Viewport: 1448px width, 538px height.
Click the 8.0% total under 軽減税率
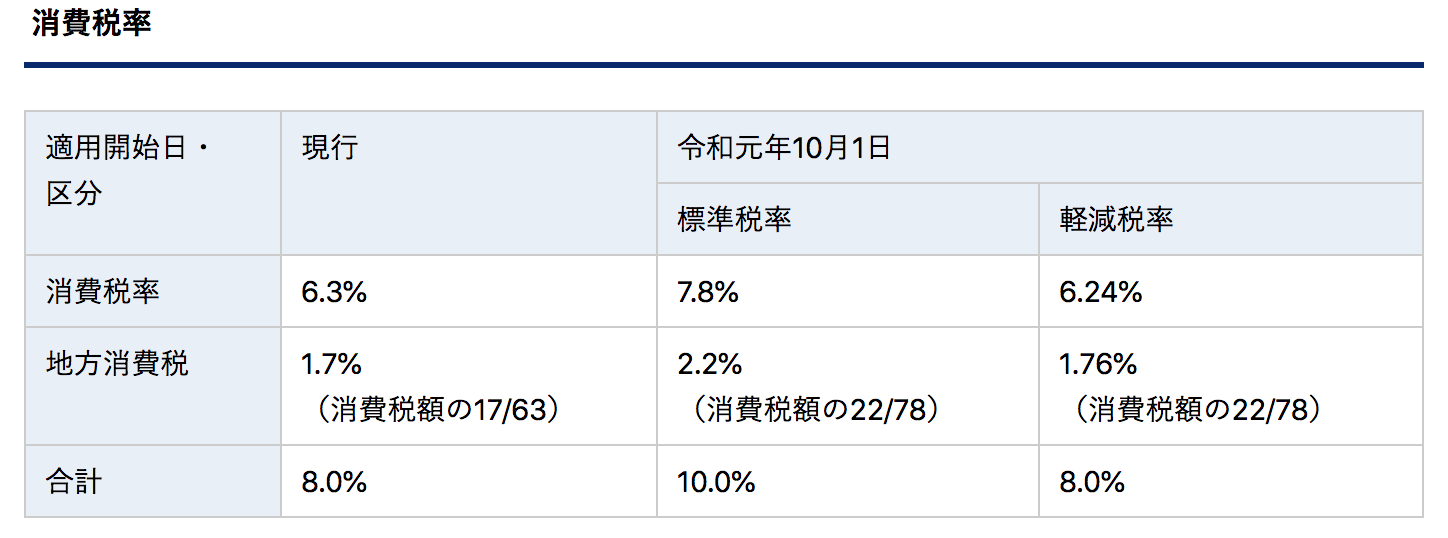click(x=1092, y=481)
